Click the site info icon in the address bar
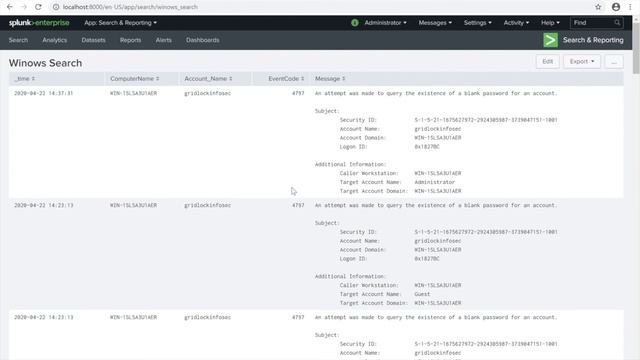Viewport: 640px width, 360px height. click(x=56, y=7)
